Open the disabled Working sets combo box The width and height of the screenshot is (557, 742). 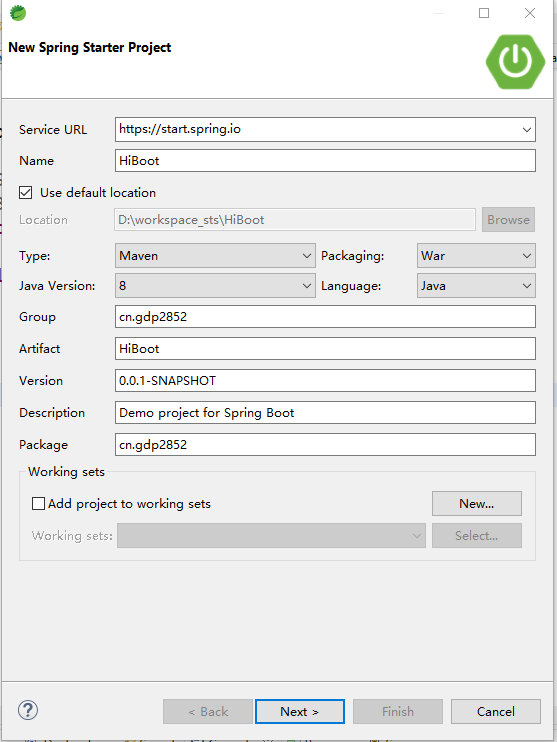(271, 536)
